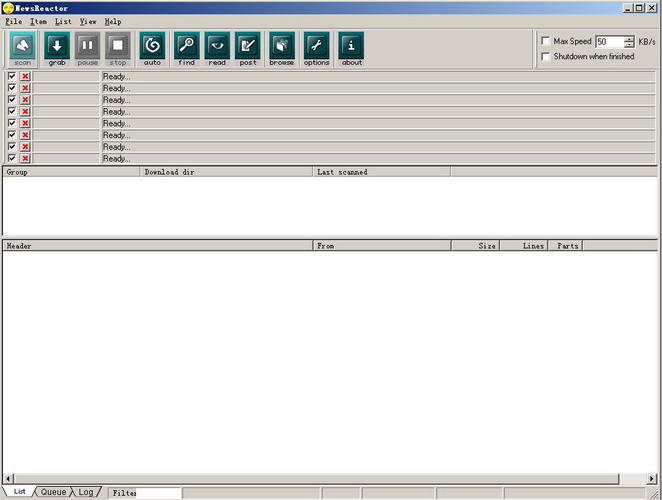Uncheck the eighth connection checkbox
The width and height of the screenshot is (662, 500).
pyautogui.click(x=12, y=158)
